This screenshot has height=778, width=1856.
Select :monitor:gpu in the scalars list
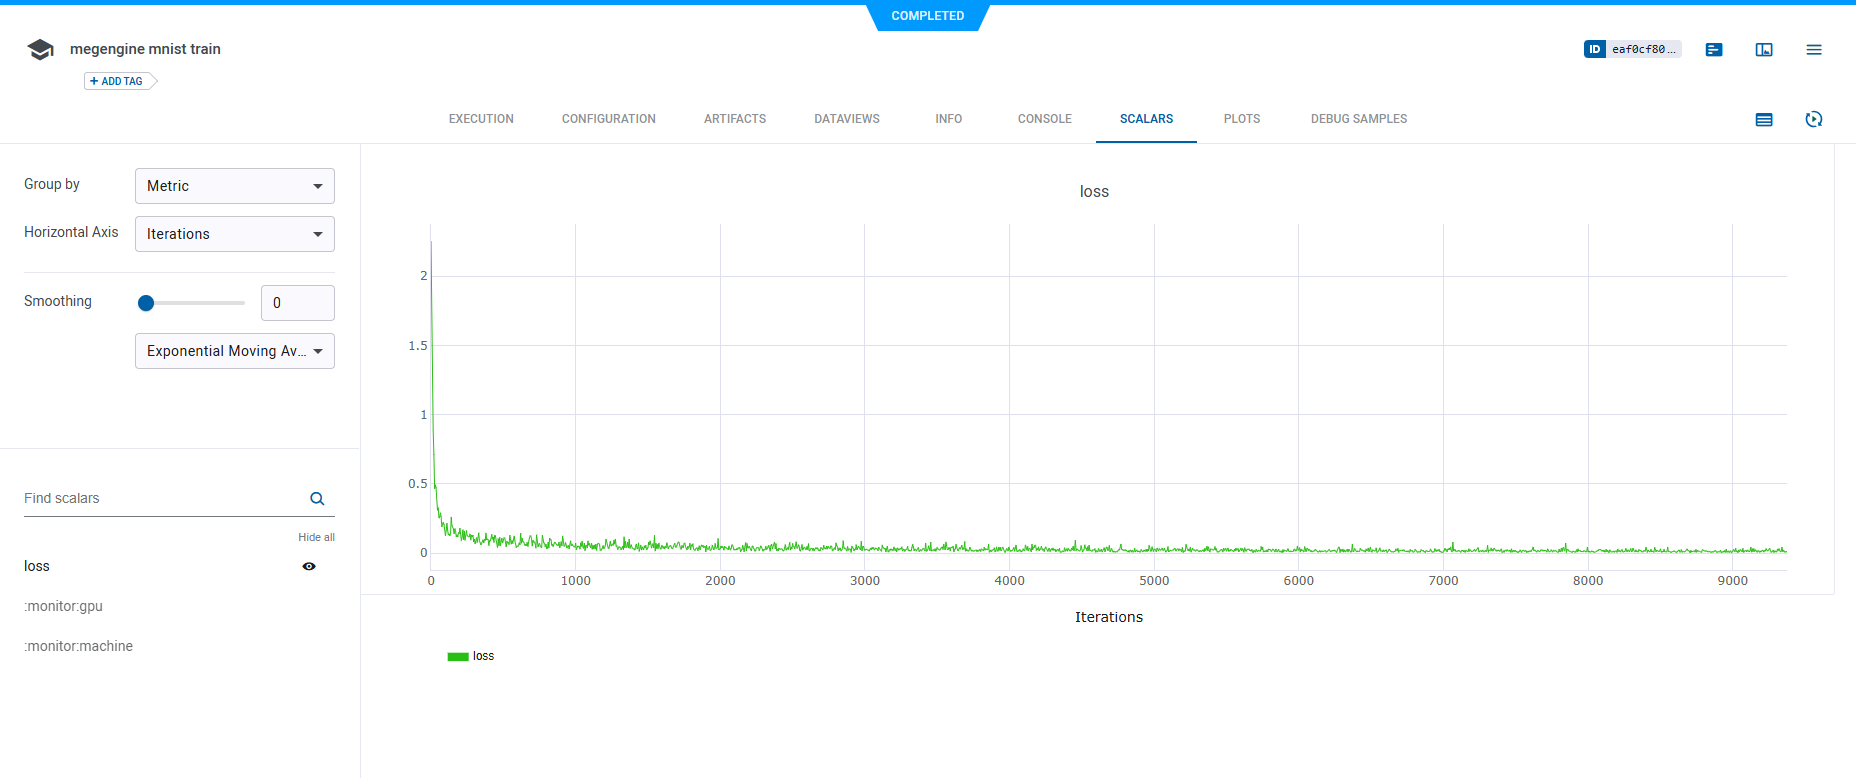click(x=64, y=606)
